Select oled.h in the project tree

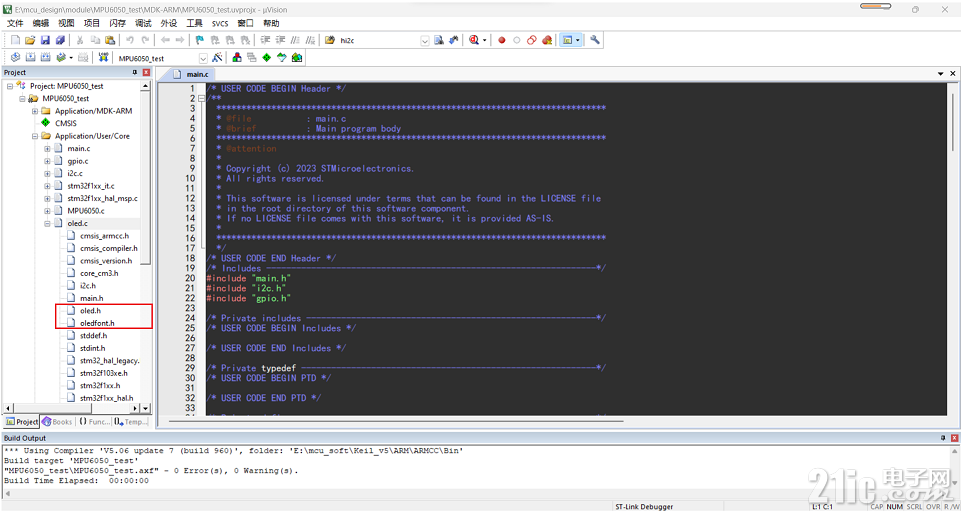(x=90, y=310)
